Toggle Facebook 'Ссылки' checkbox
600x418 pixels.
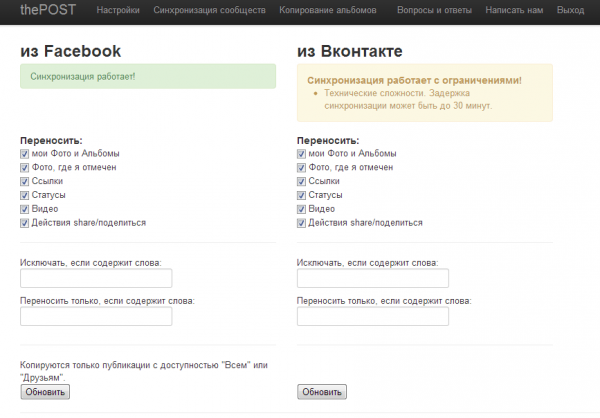point(24,181)
